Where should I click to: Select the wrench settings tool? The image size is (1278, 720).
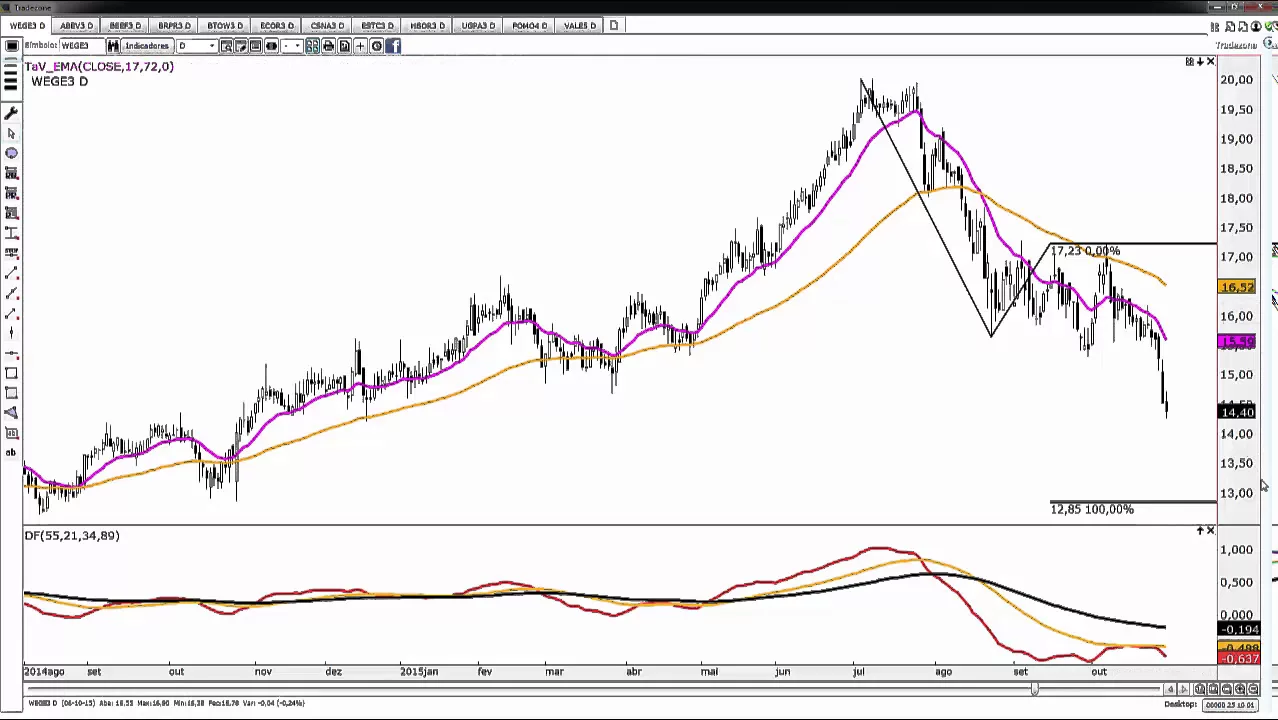point(11,113)
